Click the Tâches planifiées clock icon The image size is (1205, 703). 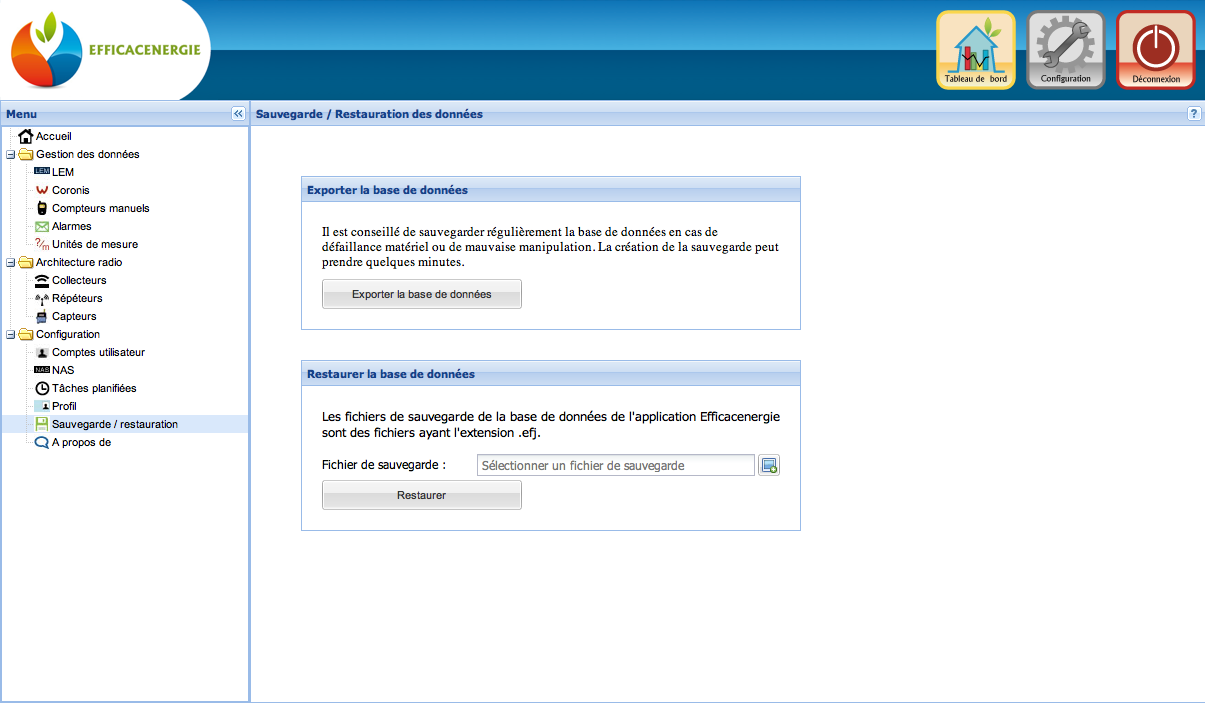coord(41,388)
